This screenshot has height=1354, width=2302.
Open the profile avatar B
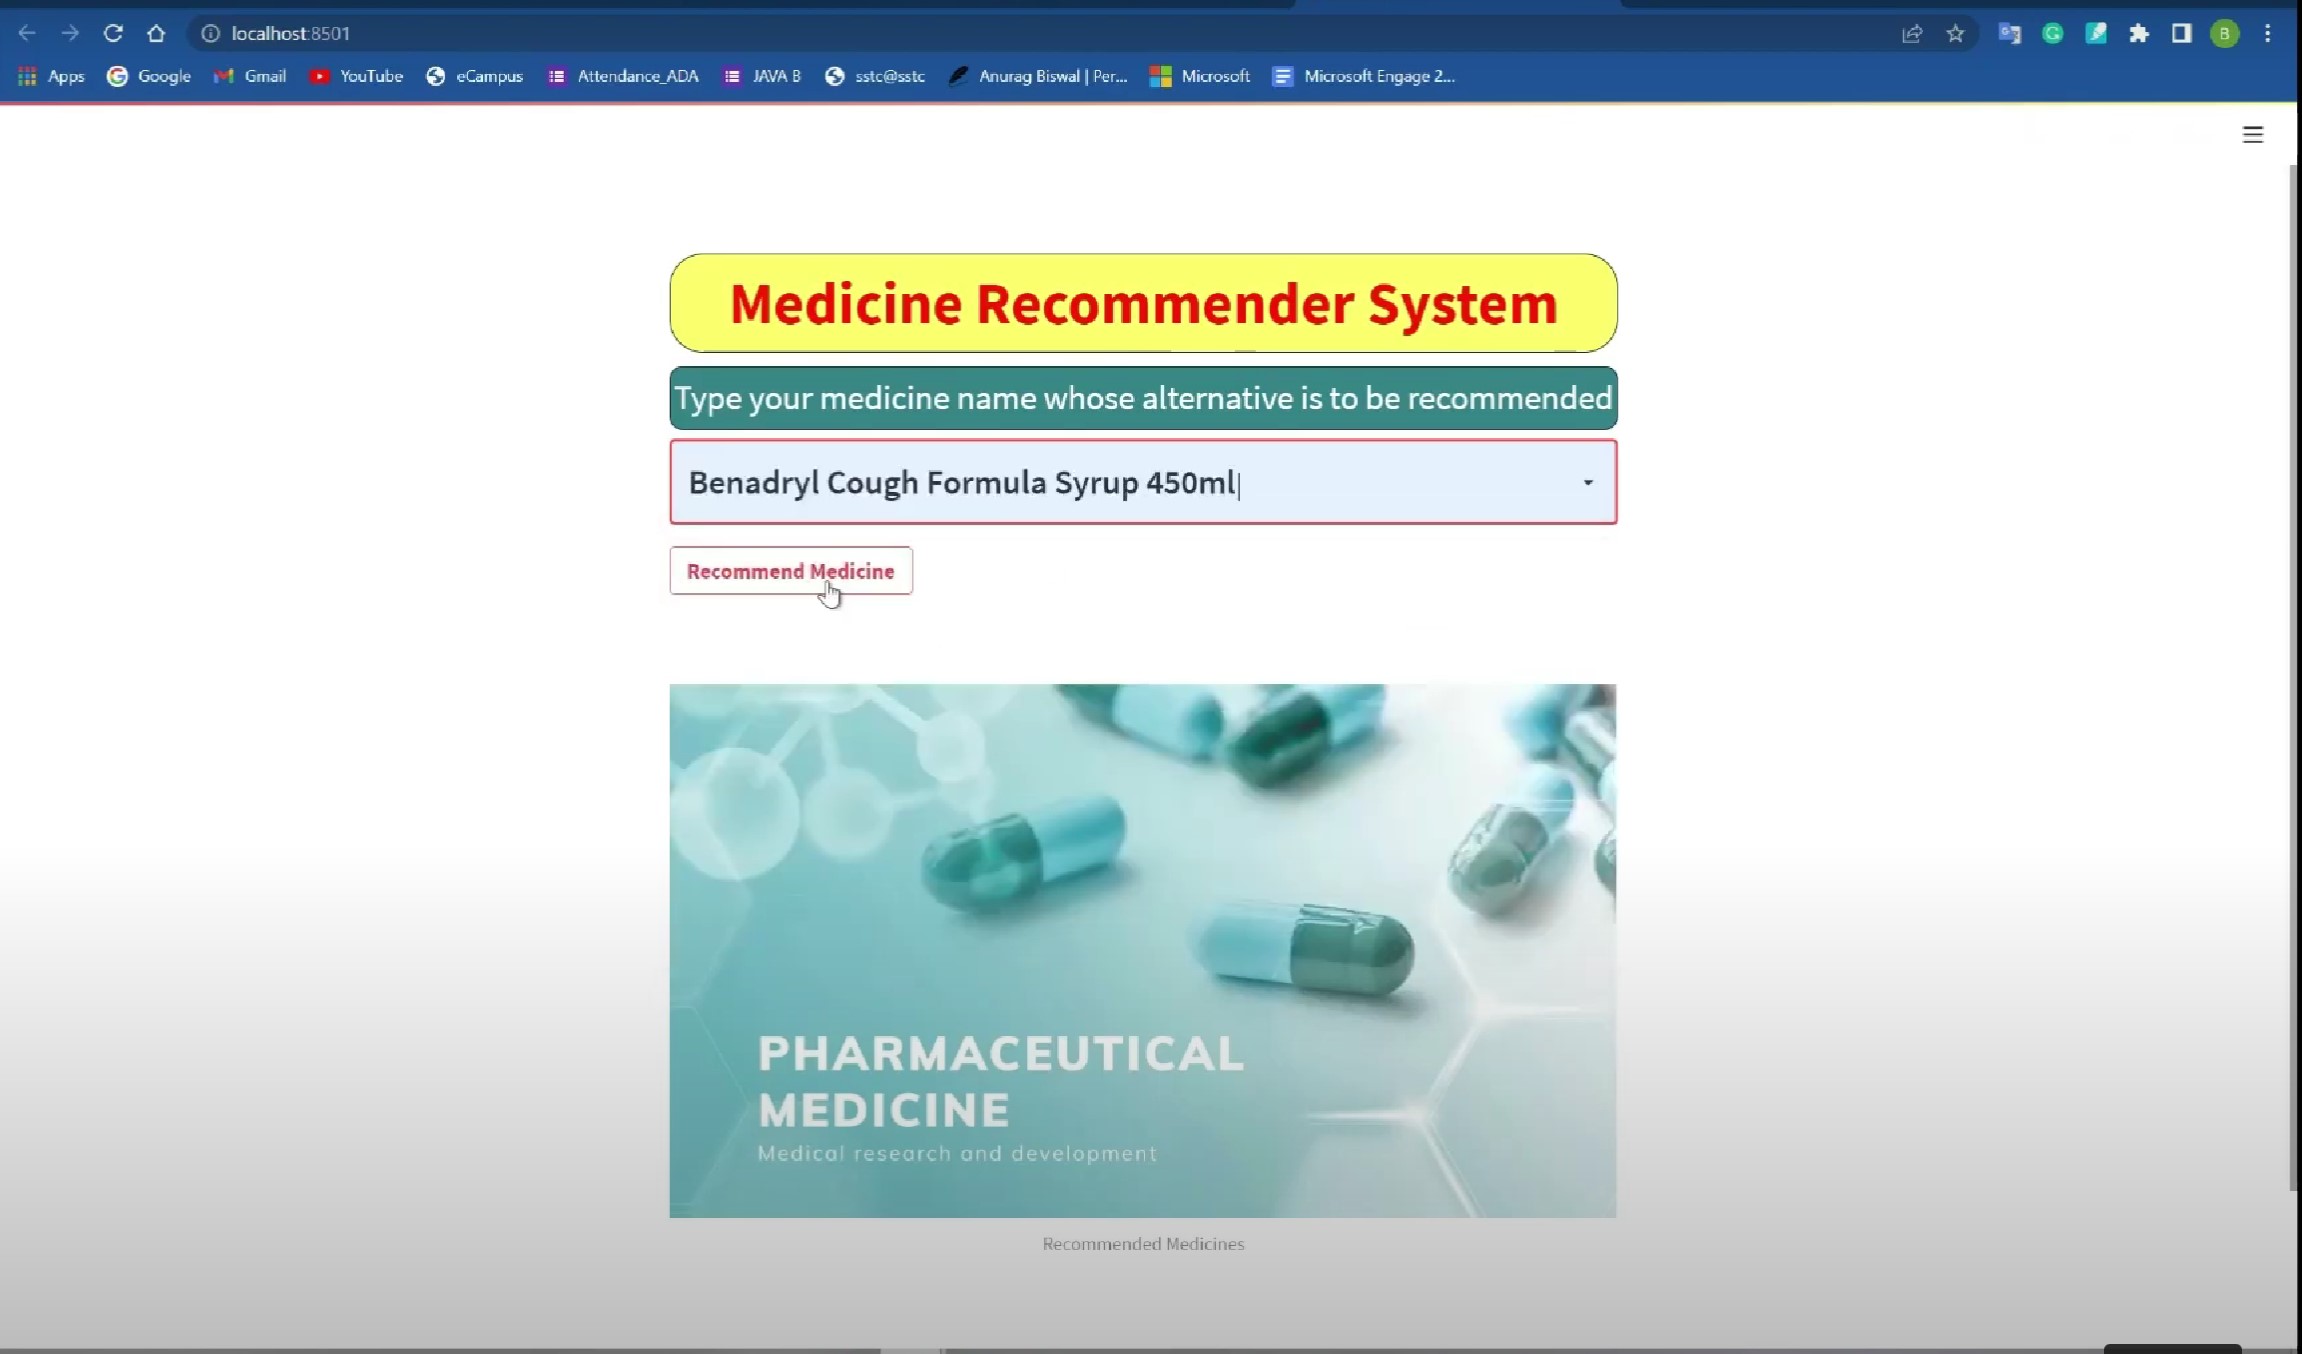(2224, 33)
